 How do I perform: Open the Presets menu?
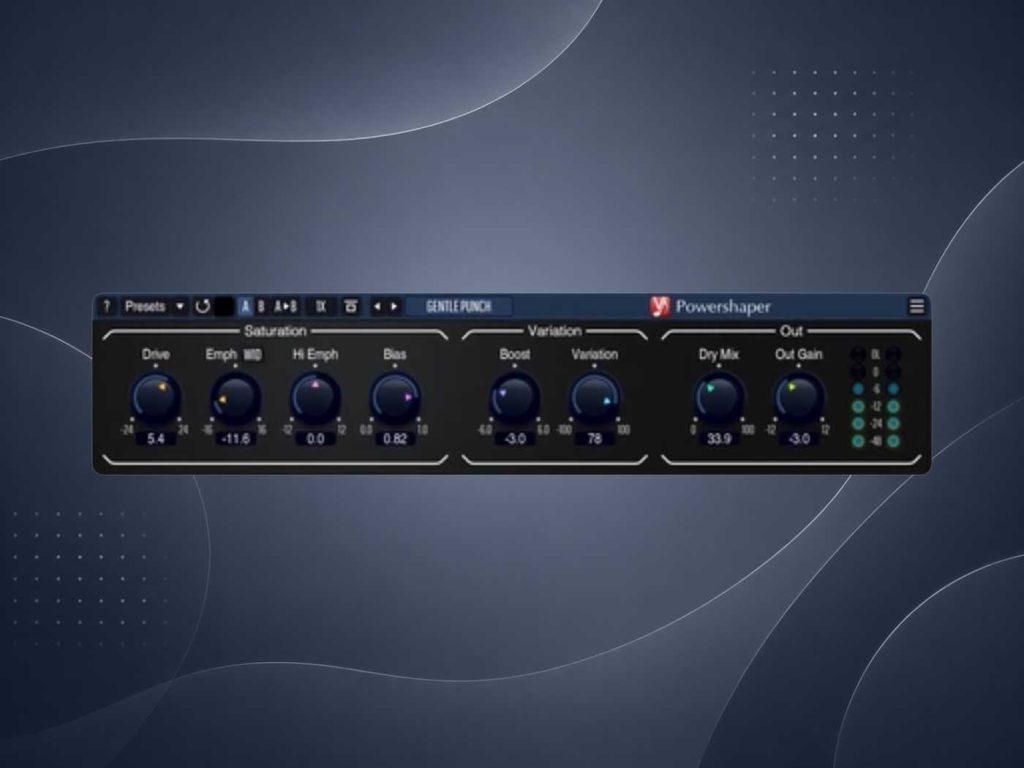click(145, 306)
